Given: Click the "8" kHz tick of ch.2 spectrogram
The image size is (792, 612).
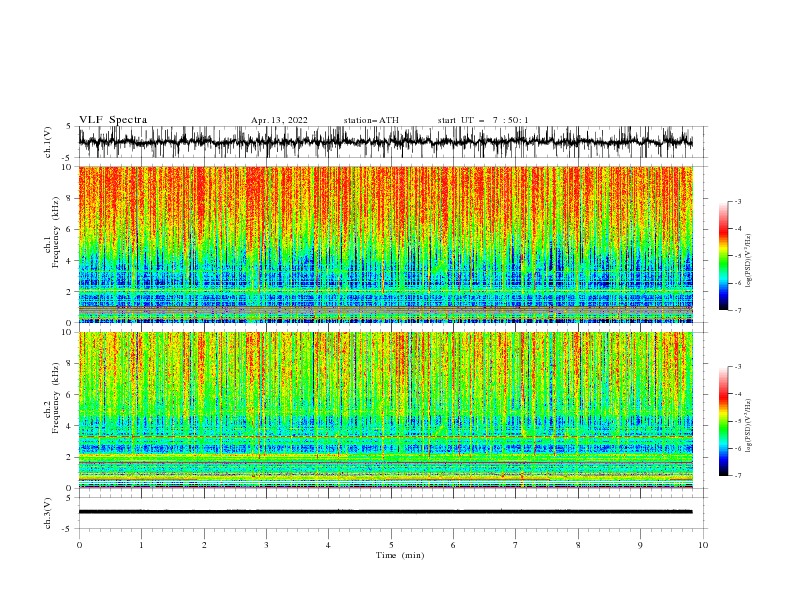Looking at the screenshot, I should [x=70, y=364].
